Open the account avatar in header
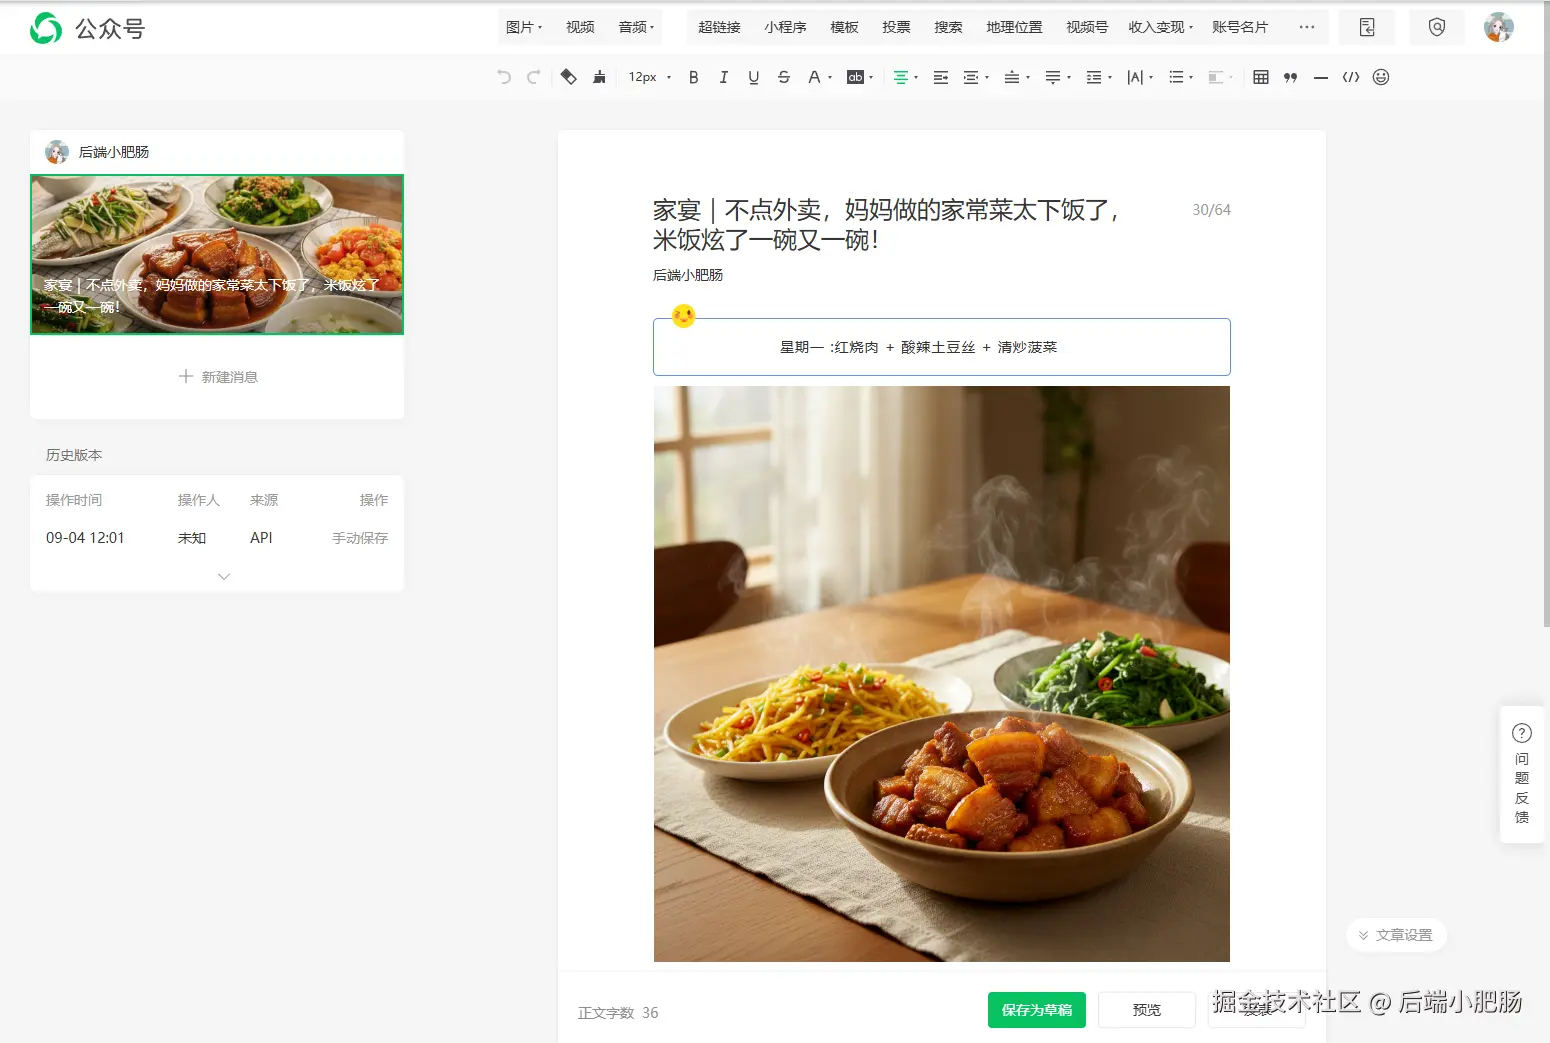1550x1043 pixels. (x=1498, y=27)
